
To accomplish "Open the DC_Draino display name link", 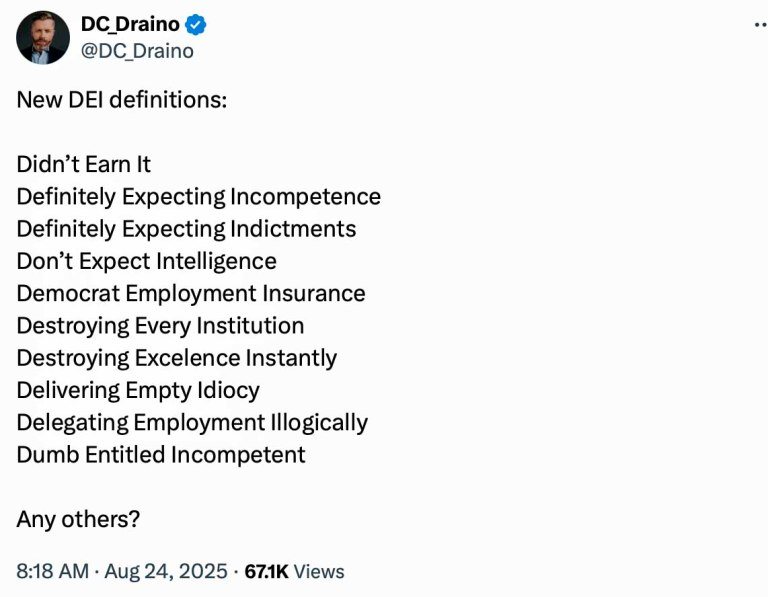I will [x=129, y=25].
